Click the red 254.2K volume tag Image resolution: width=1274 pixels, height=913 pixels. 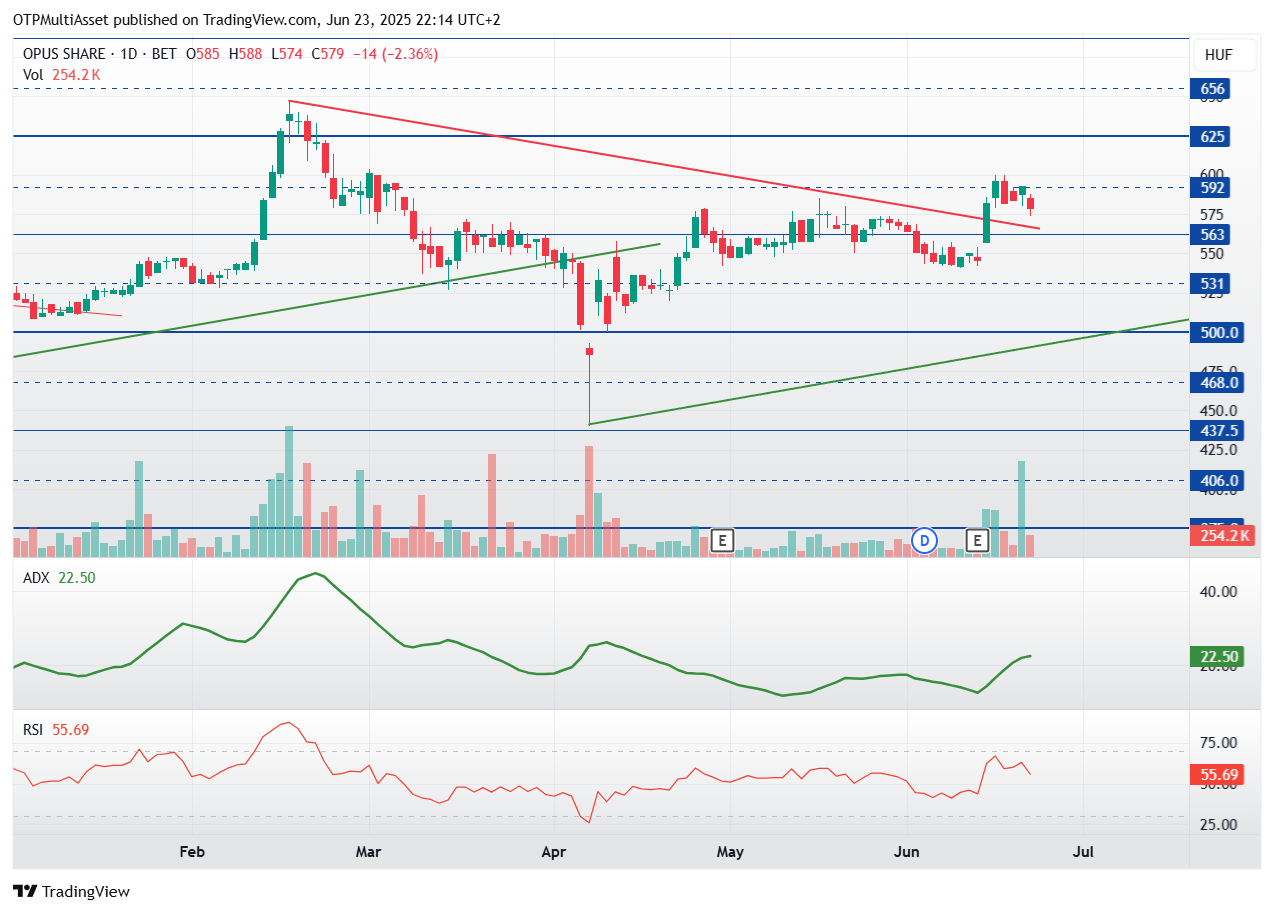[1222, 536]
